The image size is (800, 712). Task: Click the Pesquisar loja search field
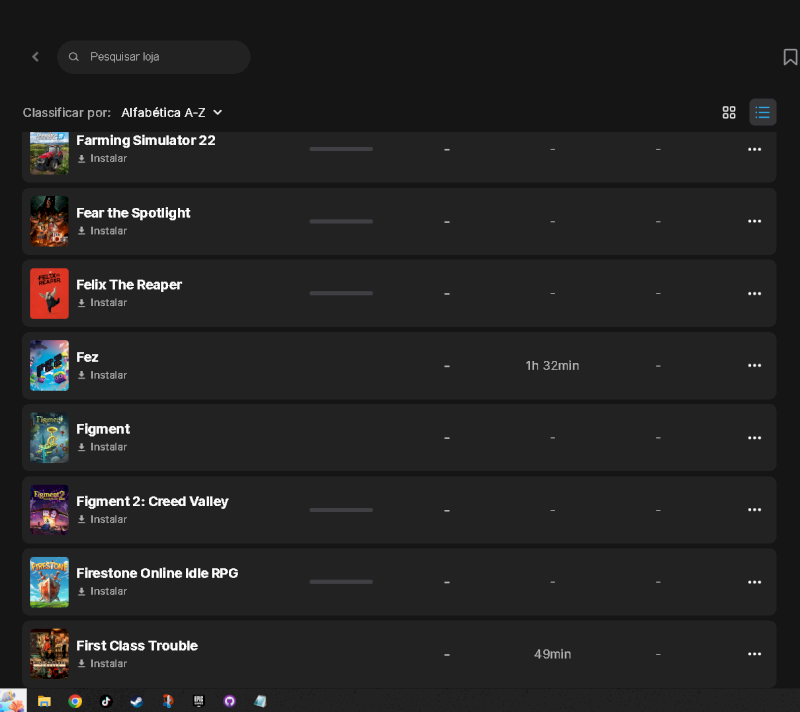pyautogui.click(x=154, y=57)
